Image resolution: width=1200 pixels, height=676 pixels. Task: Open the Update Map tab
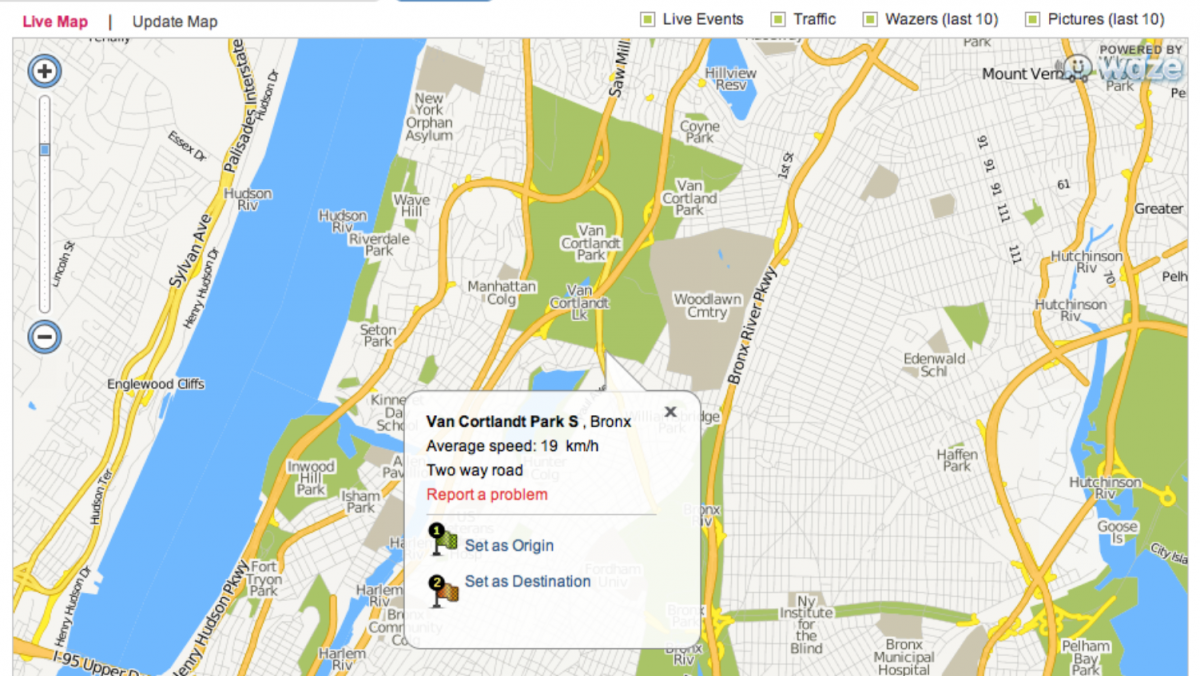[x=175, y=21]
